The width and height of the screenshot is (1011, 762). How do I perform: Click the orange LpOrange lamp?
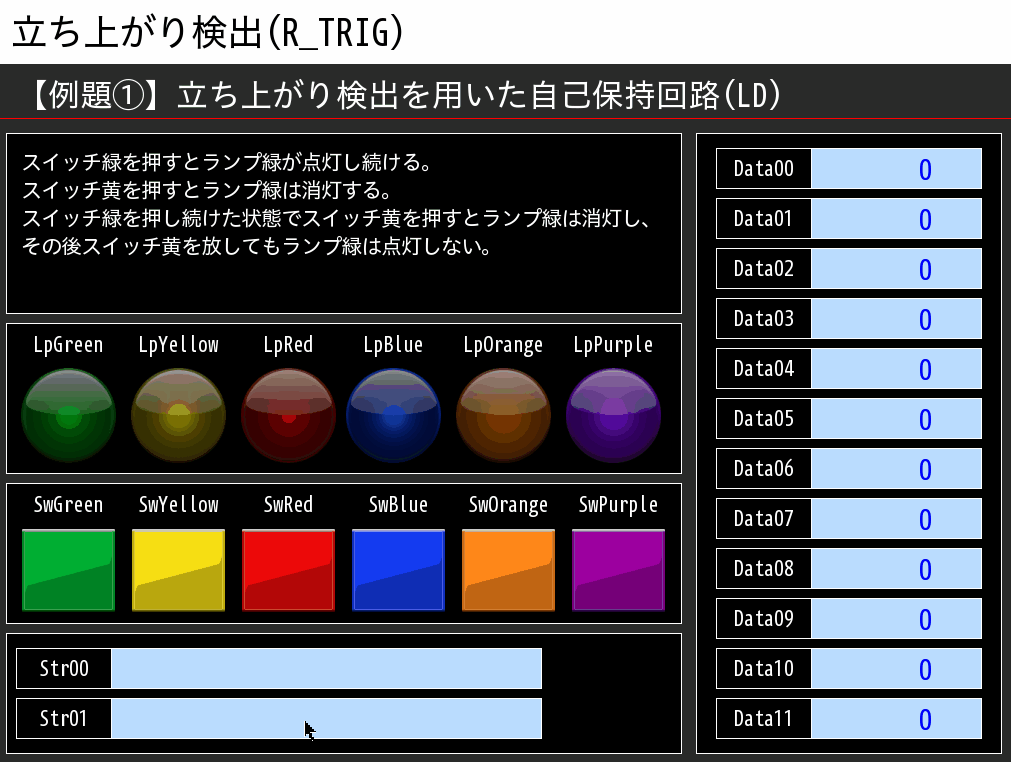point(504,415)
